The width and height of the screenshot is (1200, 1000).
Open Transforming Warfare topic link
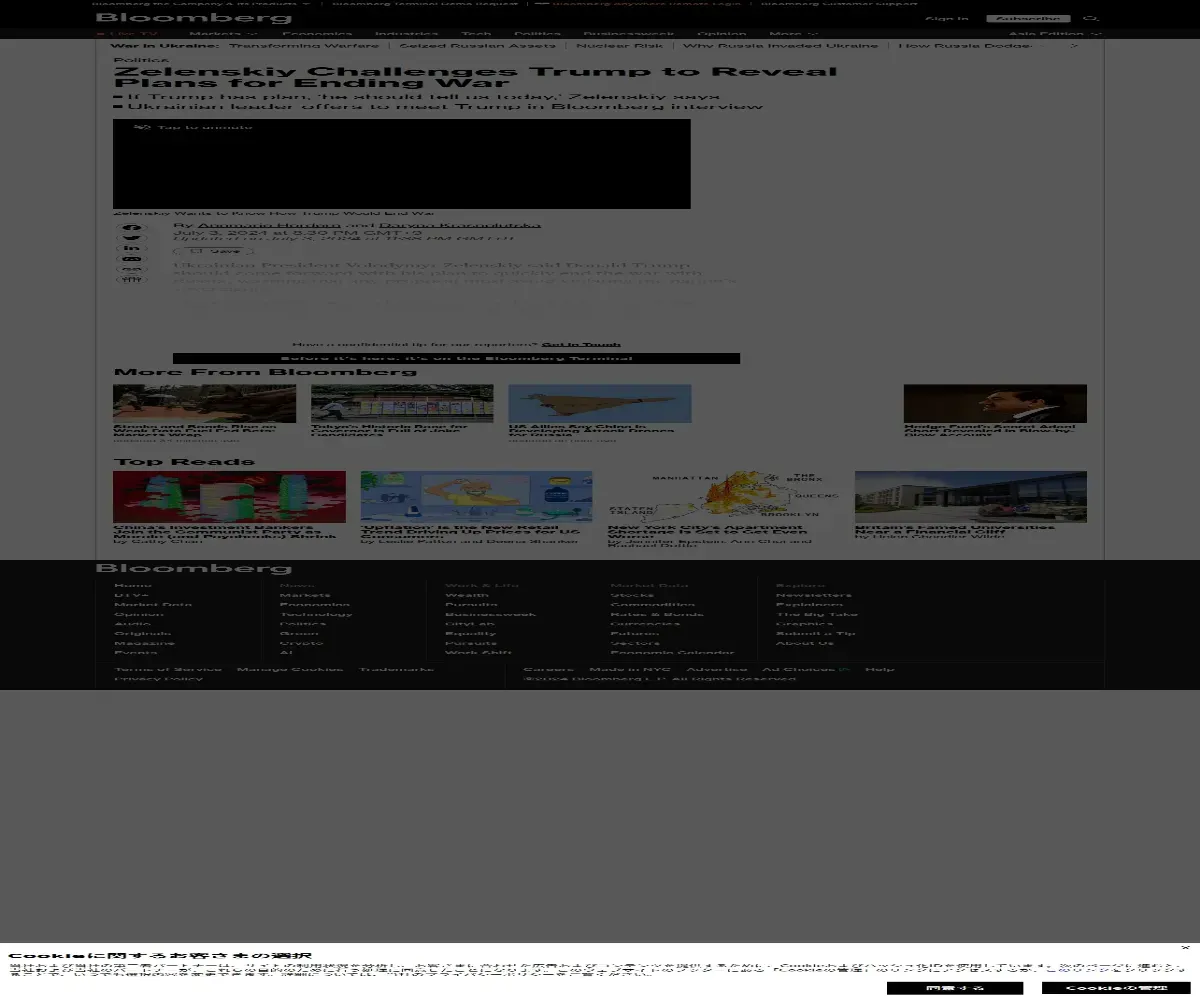click(x=302, y=46)
